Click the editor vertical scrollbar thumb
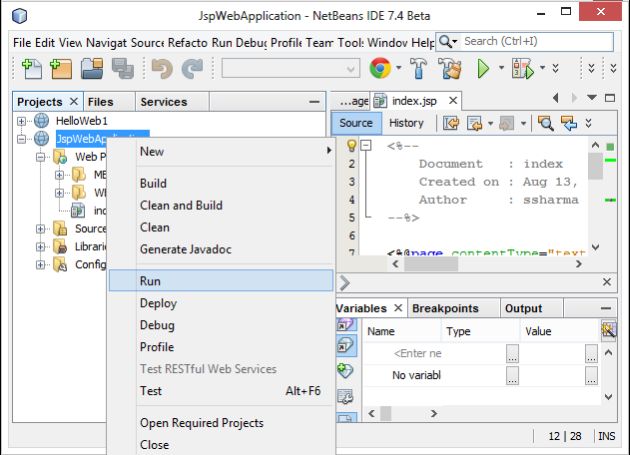Image resolution: width=630 pixels, height=455 pixels. coord(595,166)
